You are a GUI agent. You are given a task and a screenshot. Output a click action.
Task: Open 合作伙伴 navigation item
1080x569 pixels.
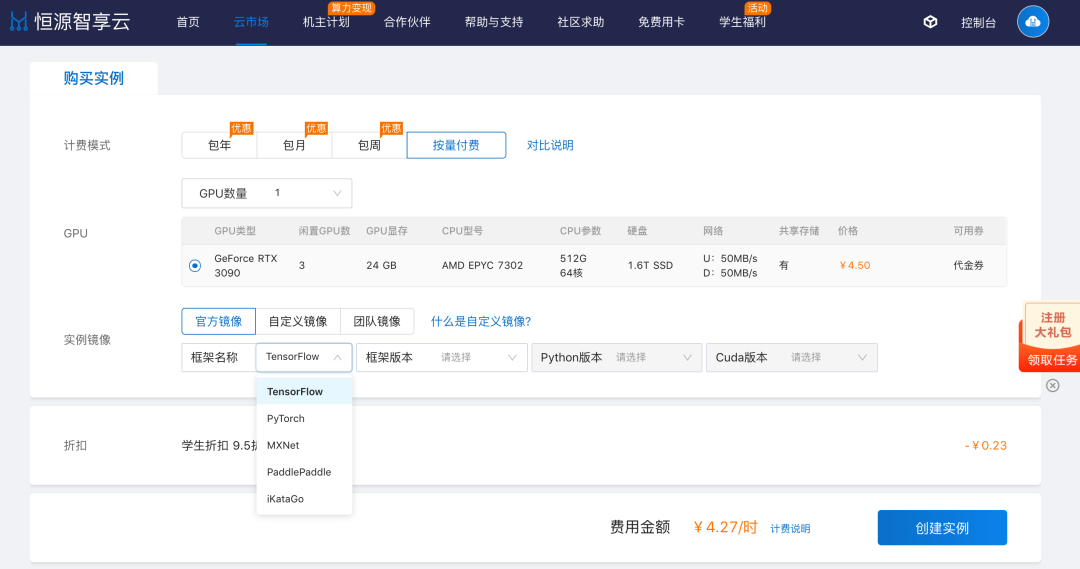click(406, 22)
